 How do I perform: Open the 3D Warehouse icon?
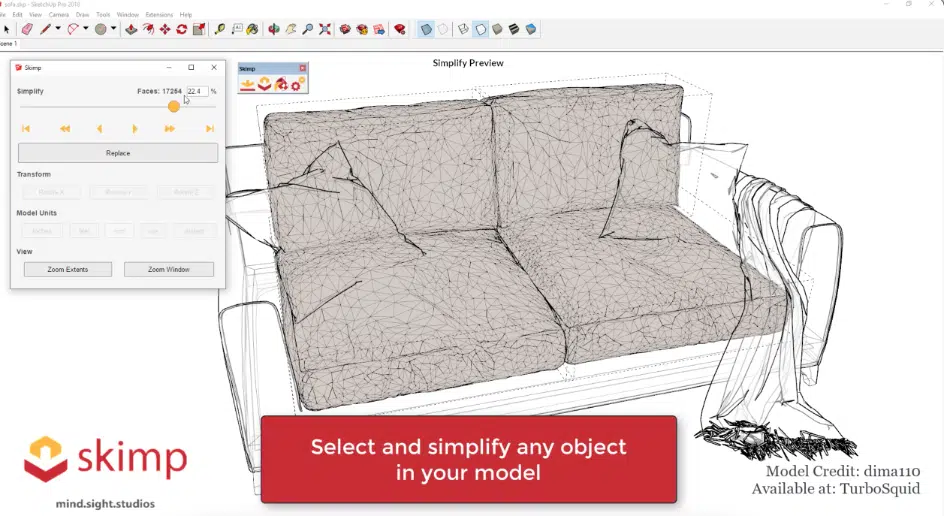(x=345, y=29)
